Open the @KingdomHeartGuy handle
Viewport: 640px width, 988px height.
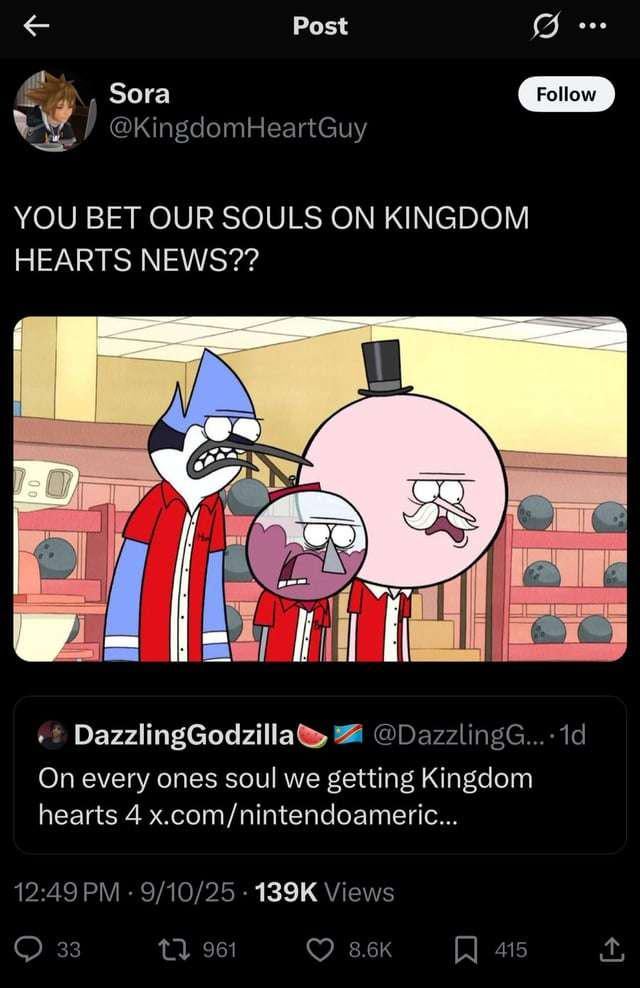pyautogui.click(x=237, y=129)
